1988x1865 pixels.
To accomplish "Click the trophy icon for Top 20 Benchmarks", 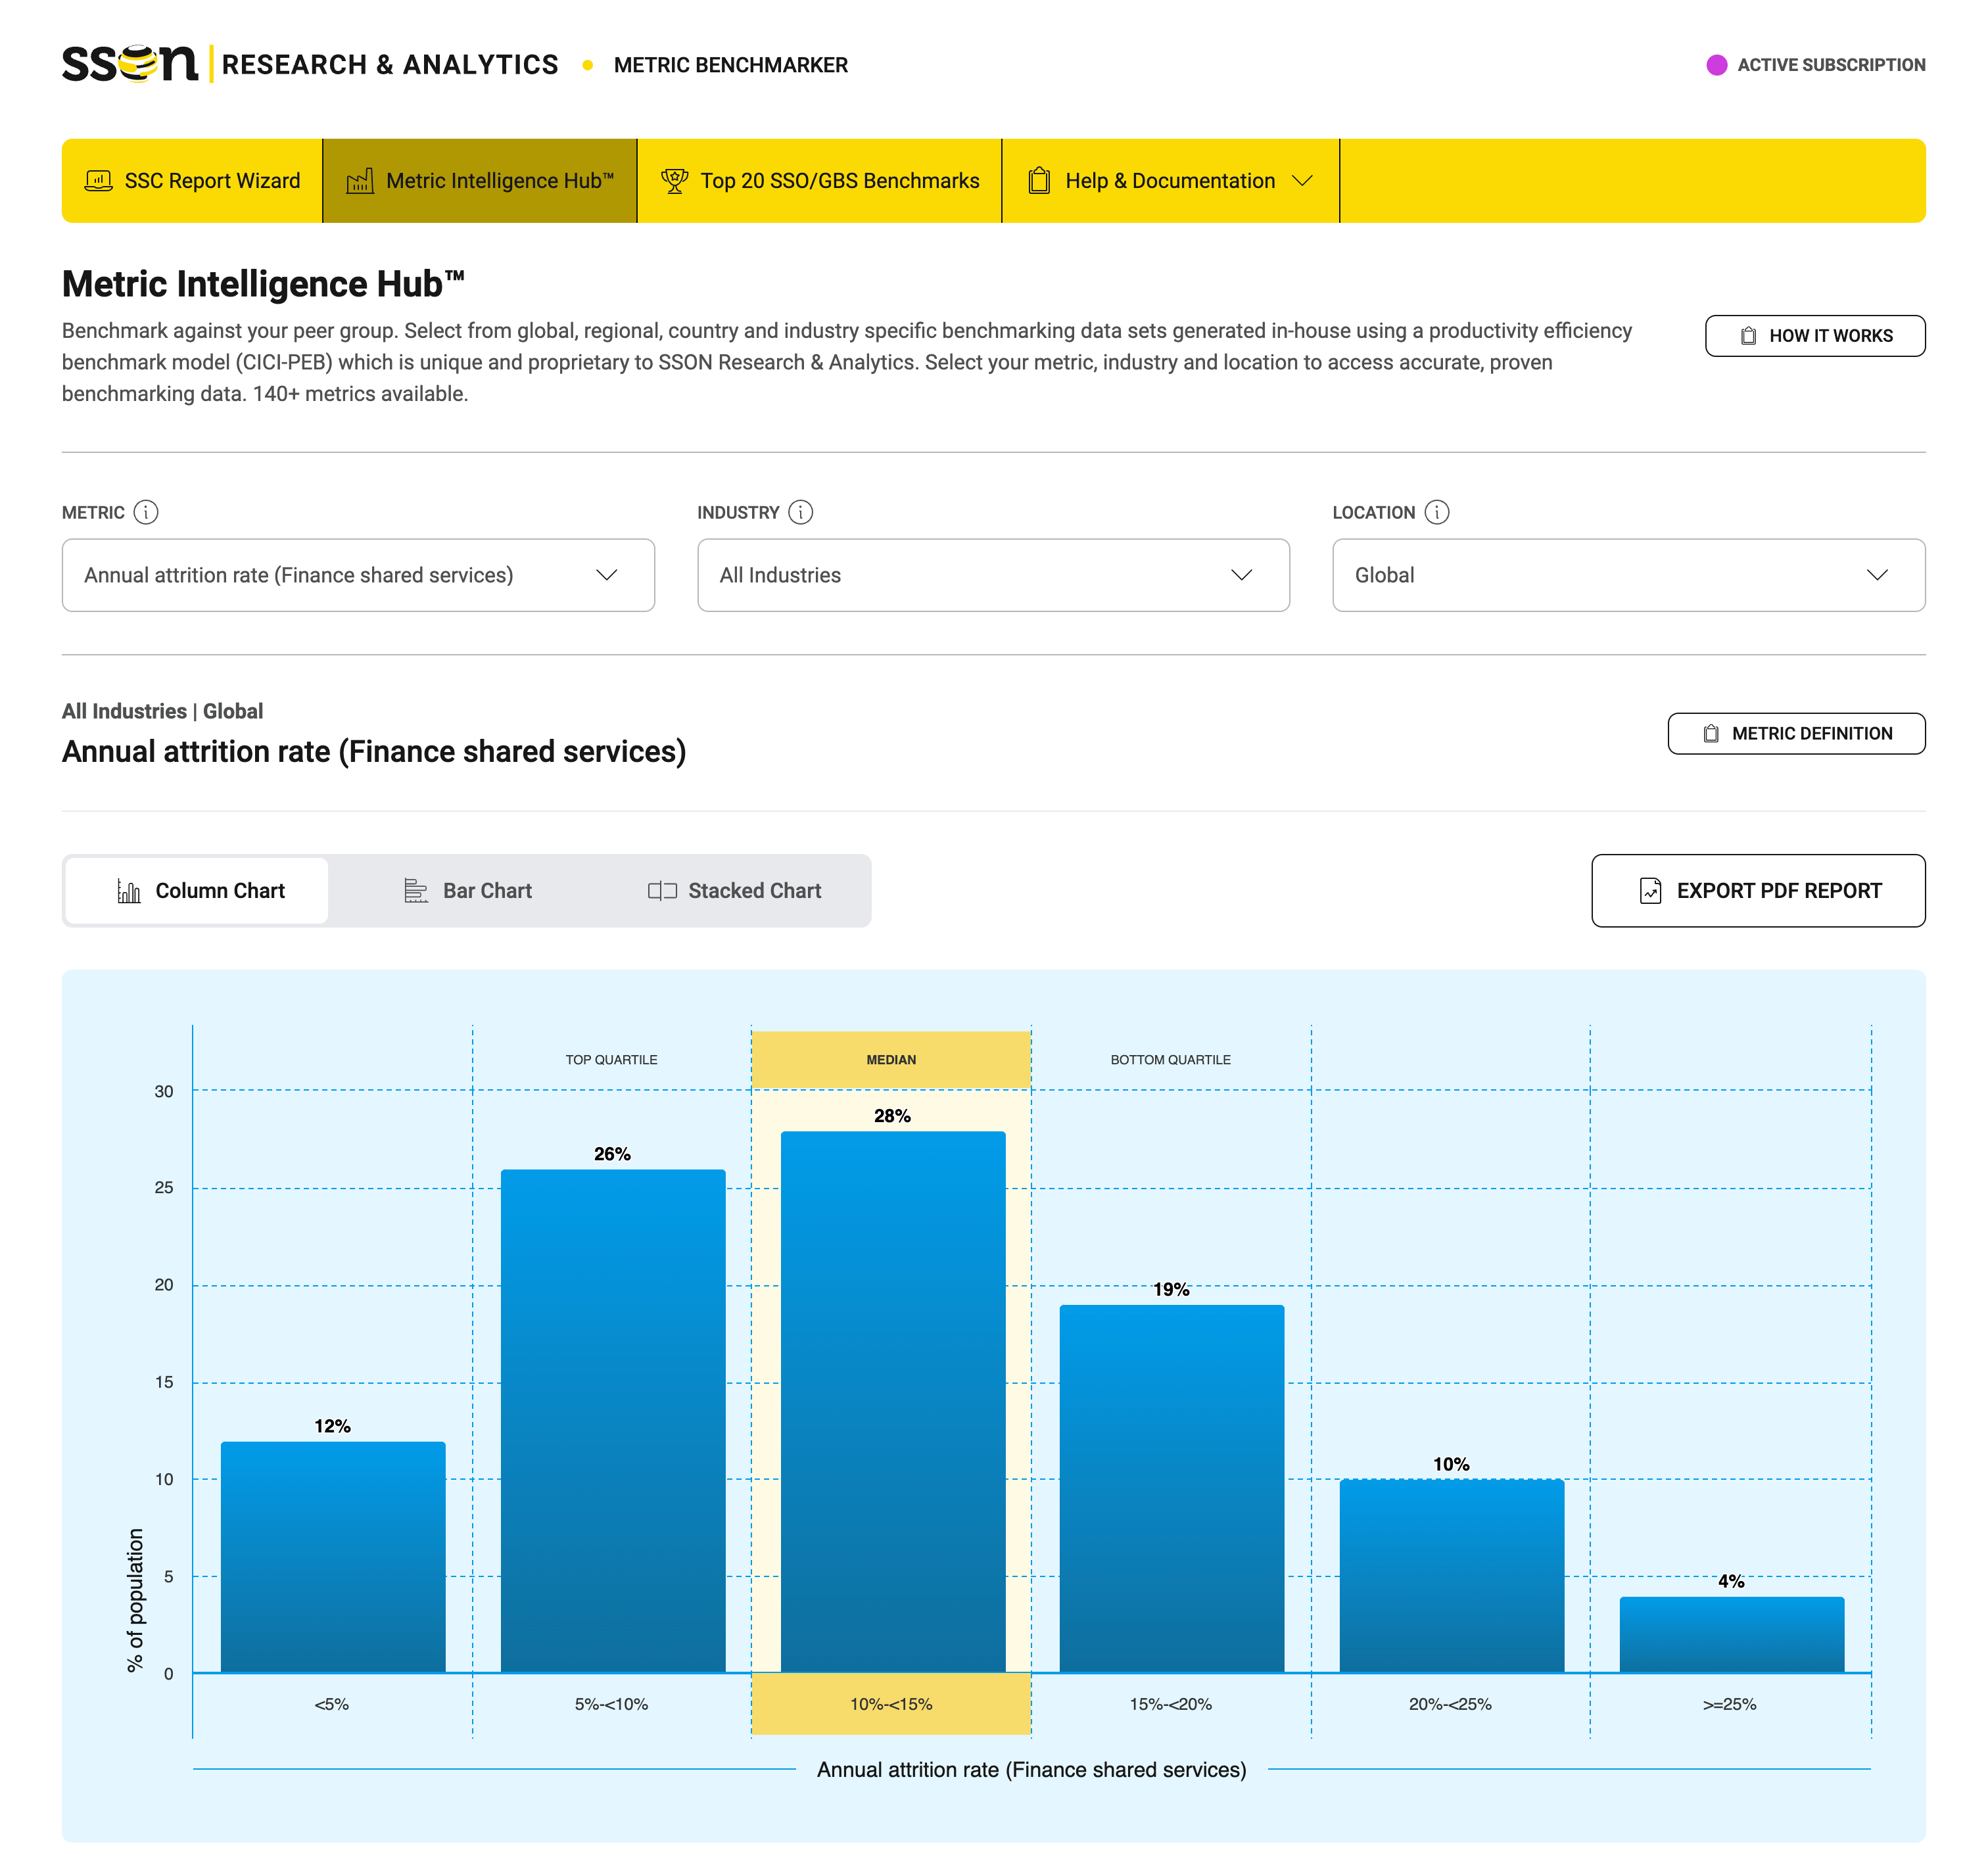I will (x=674, y=181).
